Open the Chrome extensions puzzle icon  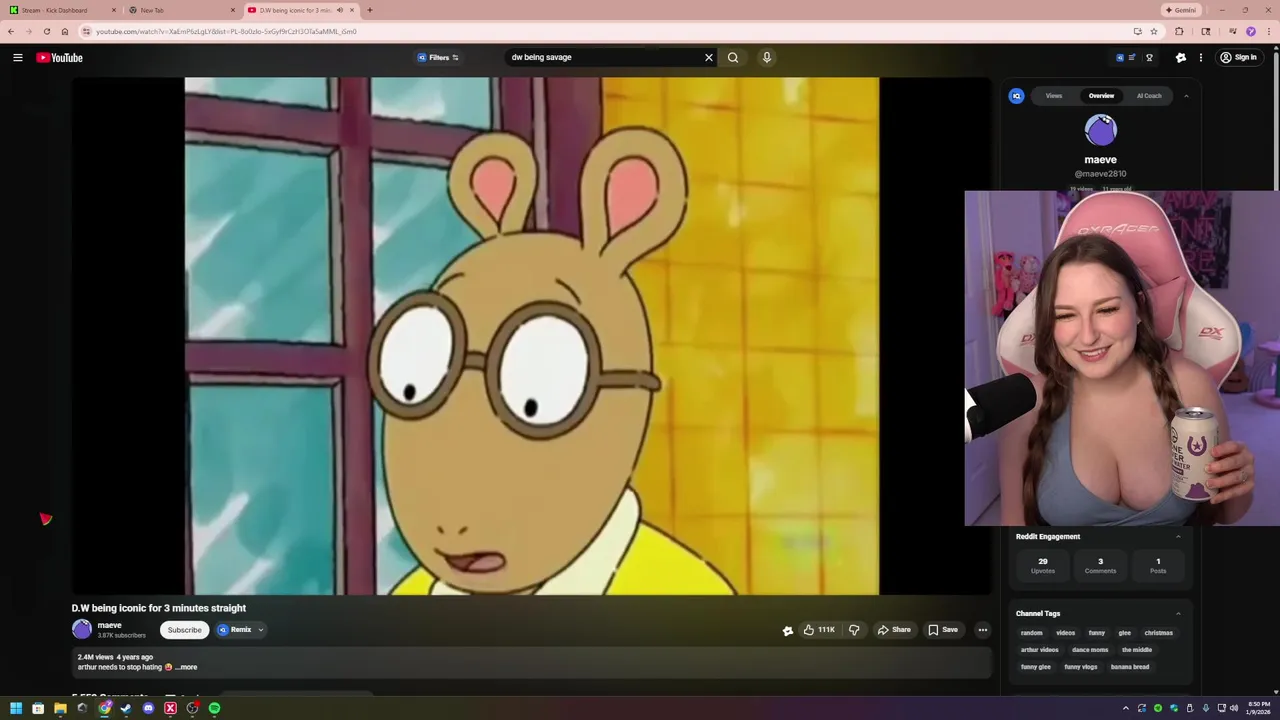click(1179, 31)
